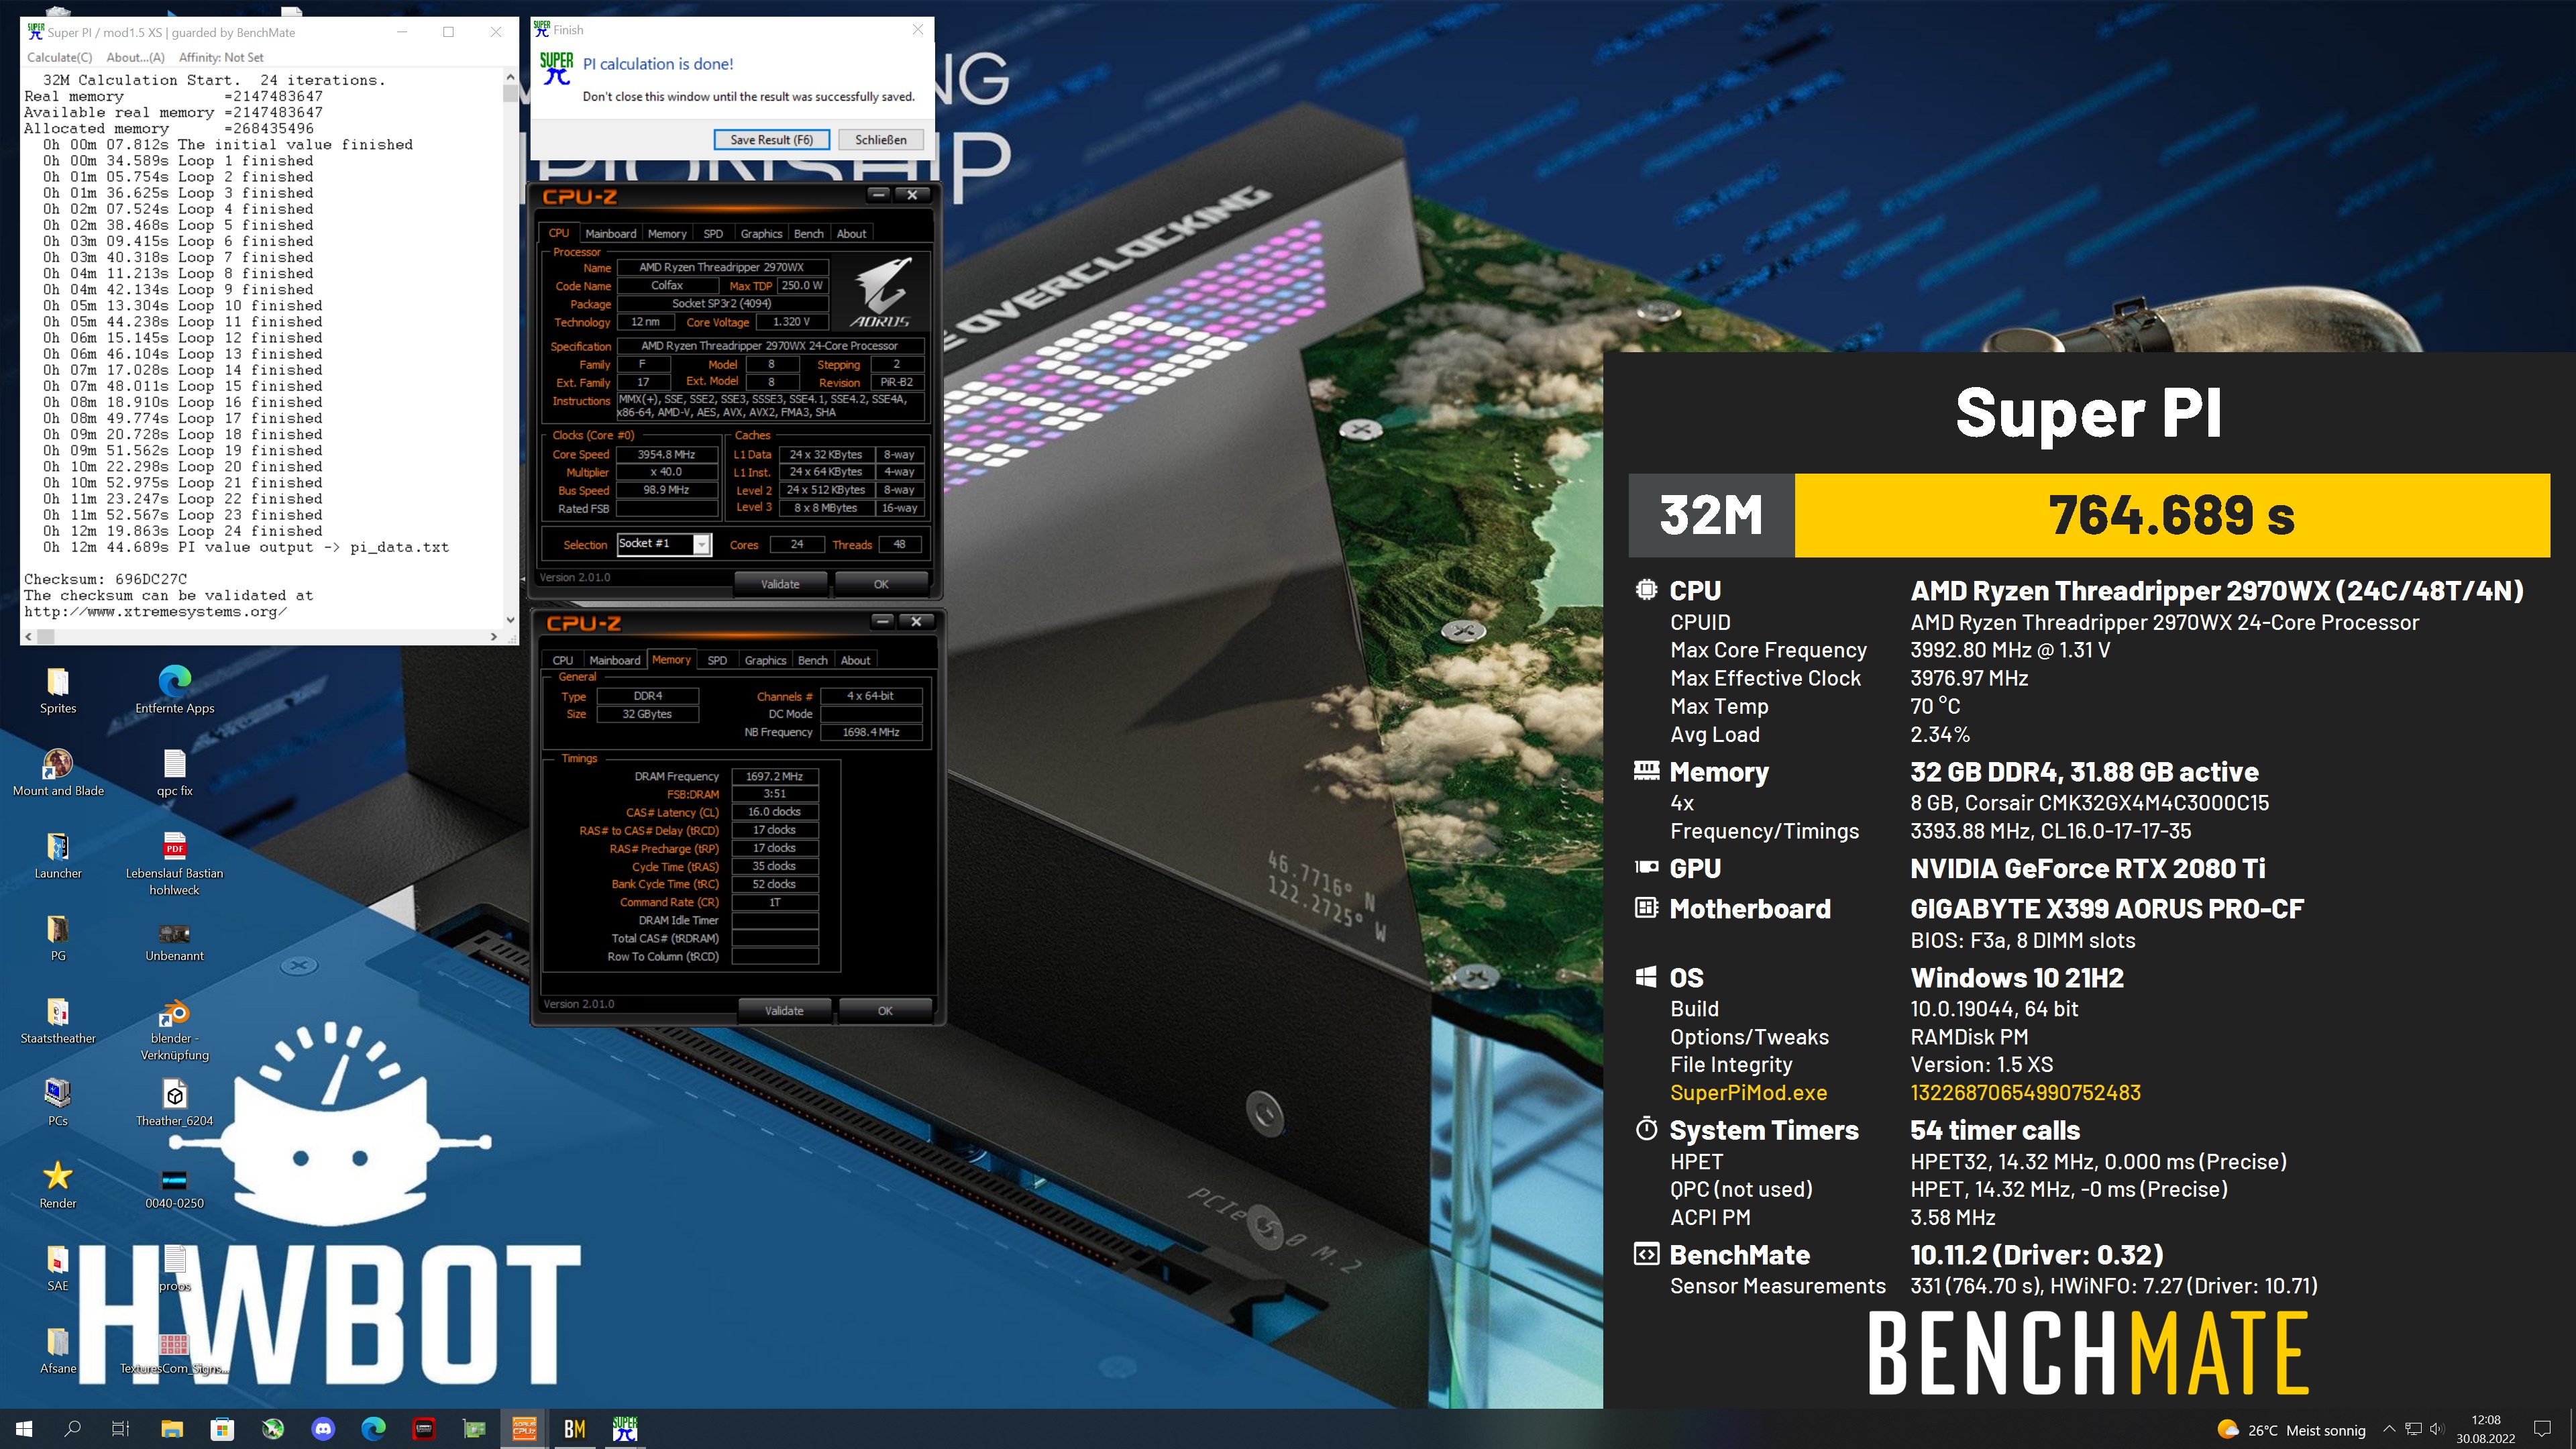This screenshot has width=2576, height=1449.
Task: Open SPD tab in upper CPU-Z
Action: coord(713,233)
